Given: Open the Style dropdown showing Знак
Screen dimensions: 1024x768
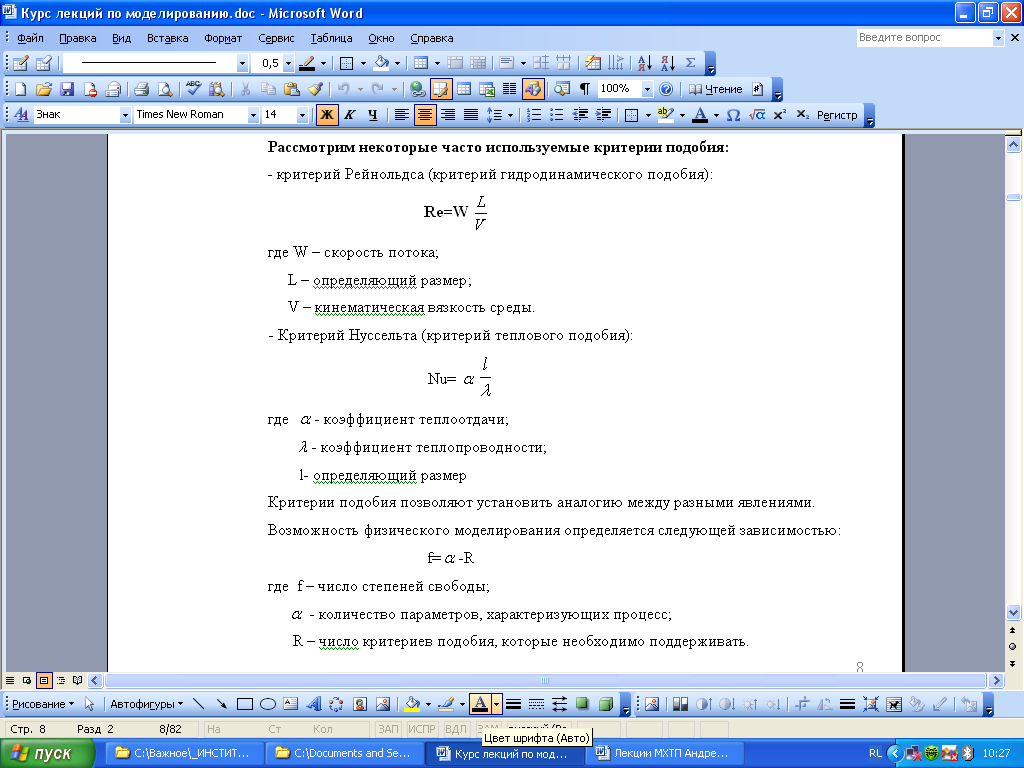Looking at the screenshot, I should 125,116.
